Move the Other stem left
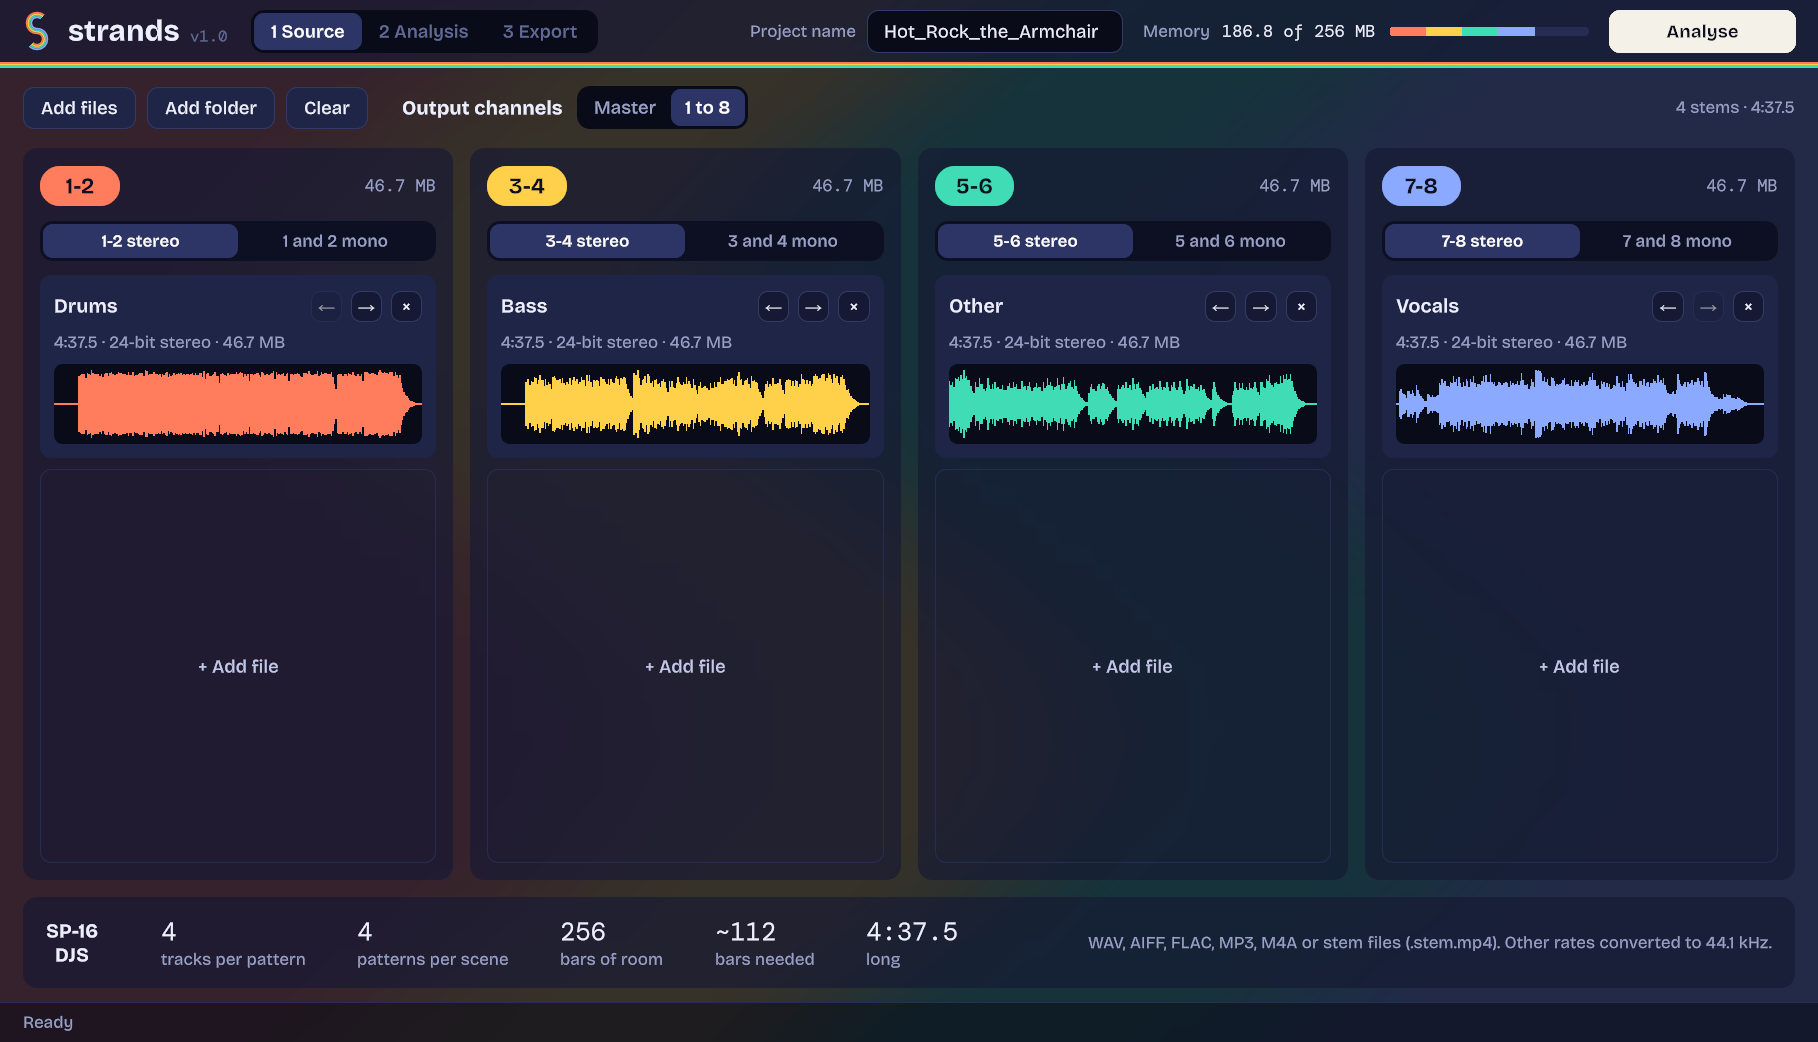 (1220, 307)
